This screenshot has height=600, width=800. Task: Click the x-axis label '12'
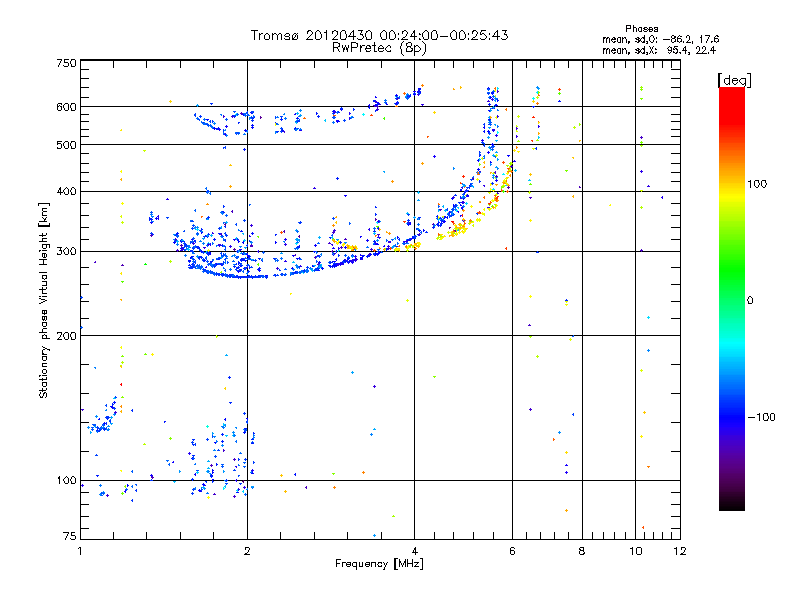(x=680, y=551)
